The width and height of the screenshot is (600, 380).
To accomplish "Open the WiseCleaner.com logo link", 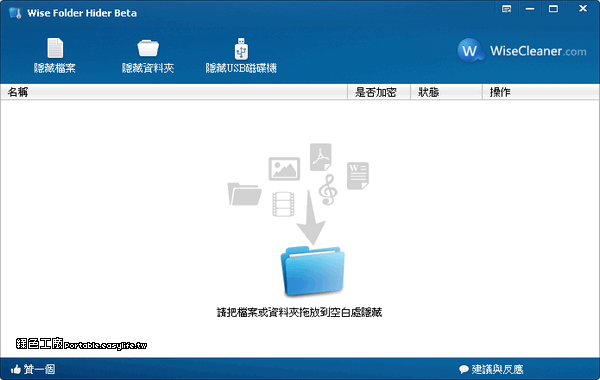I will coord(522,51).
